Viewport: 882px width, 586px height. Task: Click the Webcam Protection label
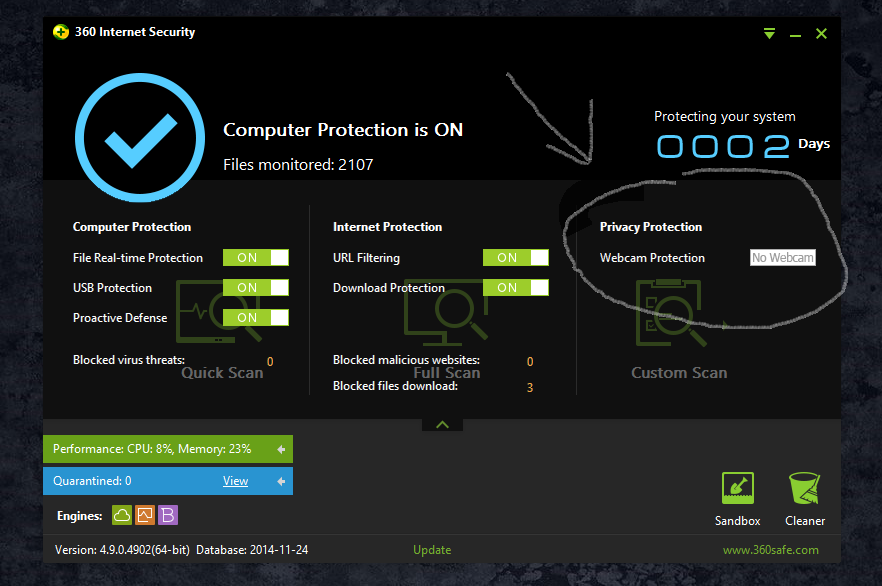click(x=652, y=258)
